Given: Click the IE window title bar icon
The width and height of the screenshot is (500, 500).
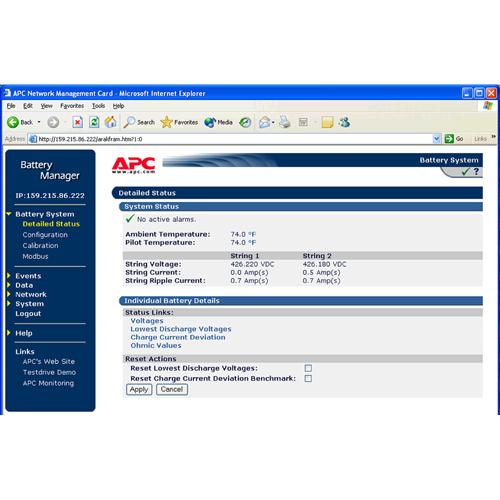Looking at the screenshot, I should pos(7,93).
